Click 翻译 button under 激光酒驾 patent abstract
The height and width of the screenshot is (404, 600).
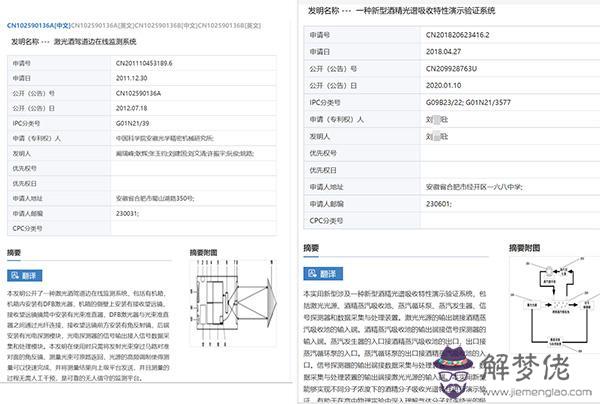point(24,275)
